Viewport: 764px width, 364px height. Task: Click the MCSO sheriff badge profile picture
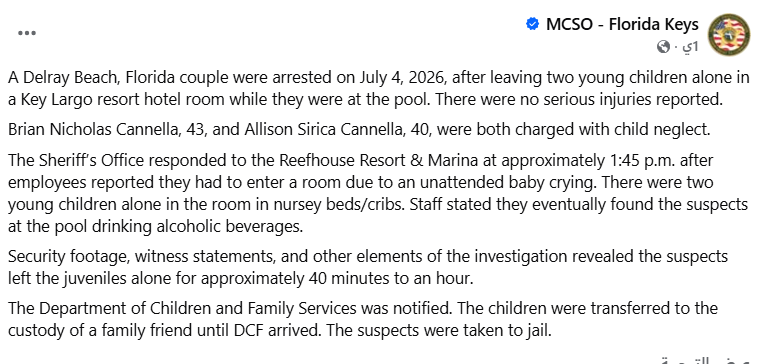pyautogui.click(x=729, y=35)
